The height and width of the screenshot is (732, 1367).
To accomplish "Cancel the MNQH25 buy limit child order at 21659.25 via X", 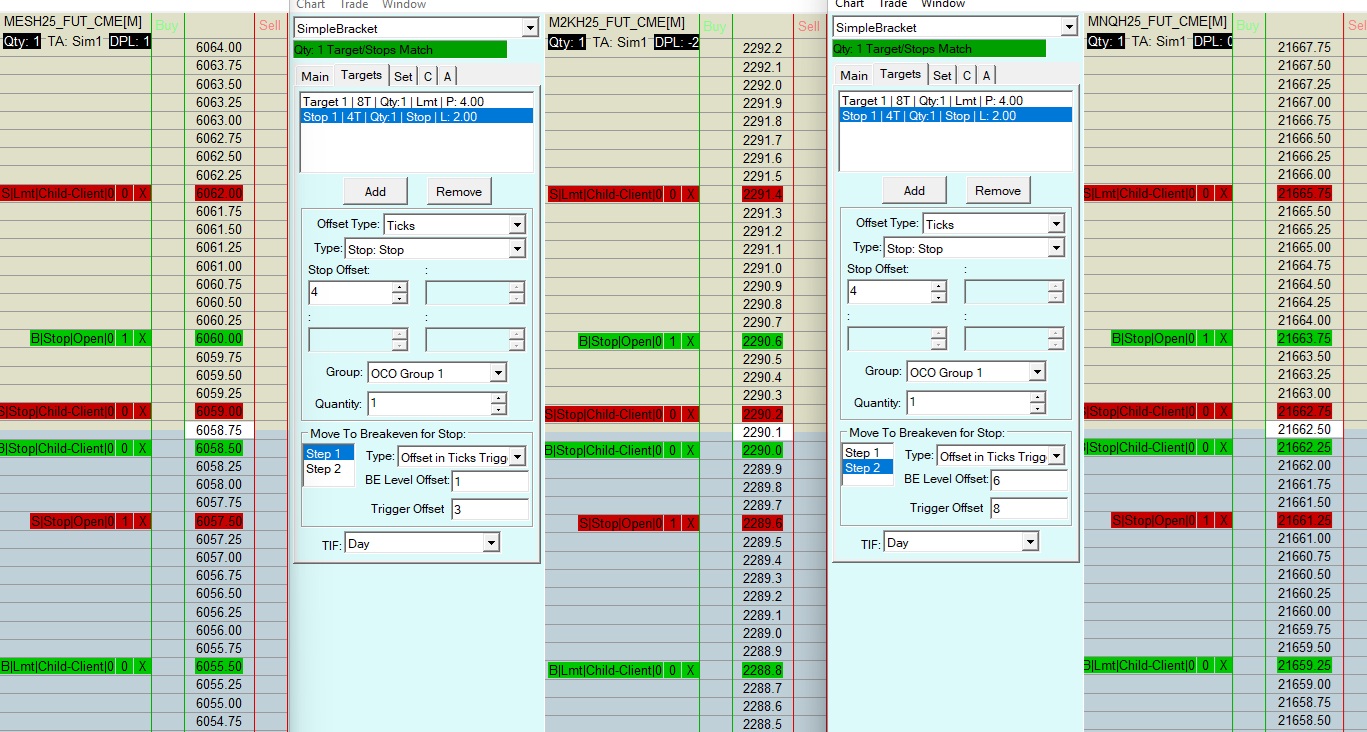I will click(1224, 665).
